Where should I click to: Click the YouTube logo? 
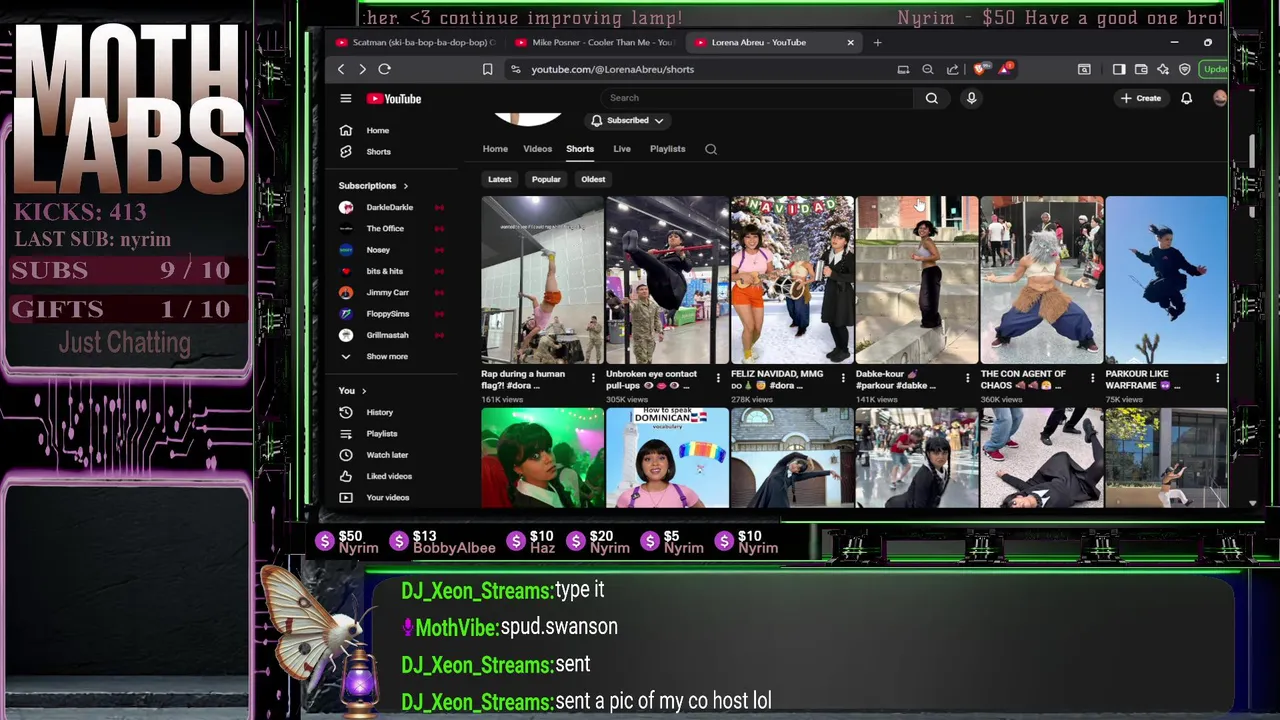click(393, 98)
